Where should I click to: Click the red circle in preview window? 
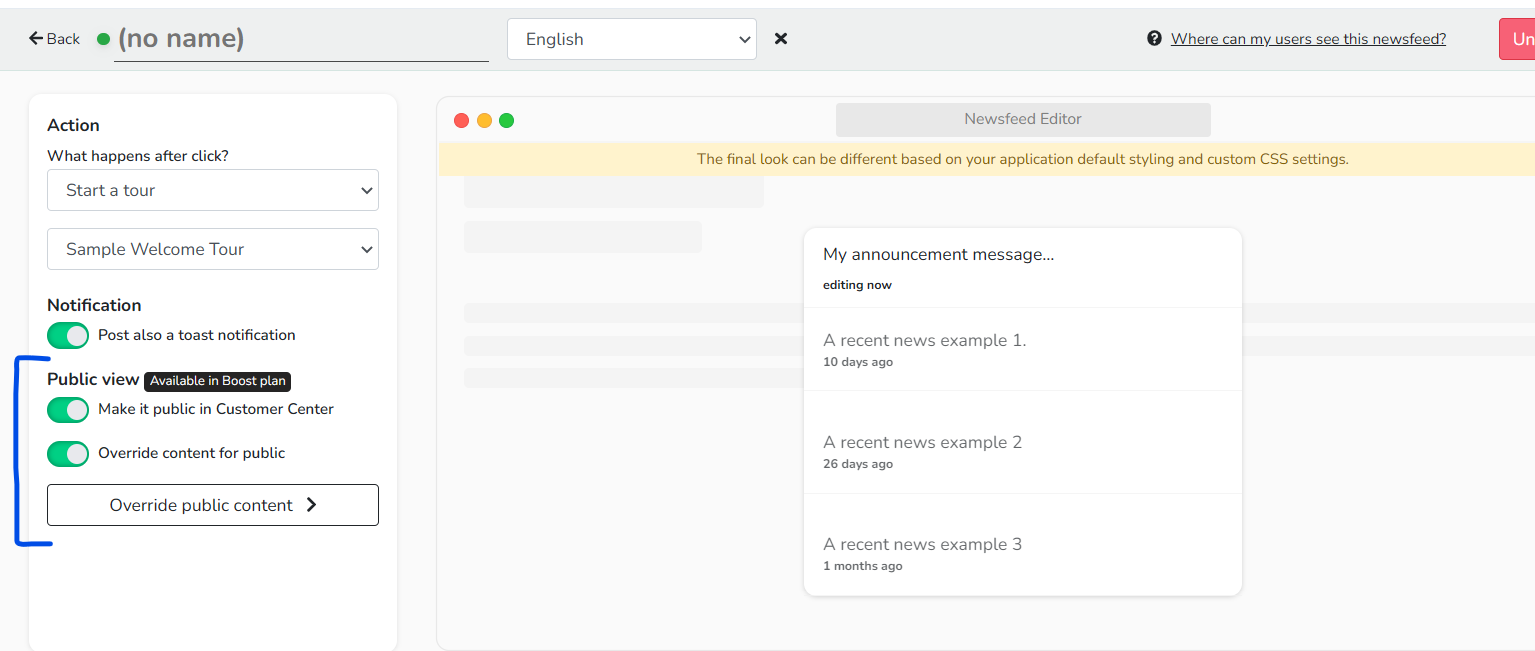coord(461,121)
